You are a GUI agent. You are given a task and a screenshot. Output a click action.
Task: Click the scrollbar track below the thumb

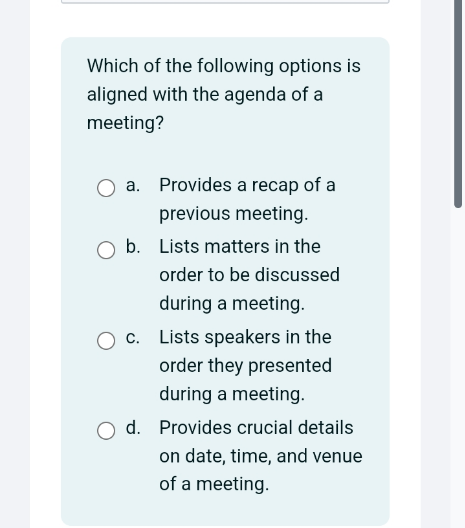click(458, 367)
